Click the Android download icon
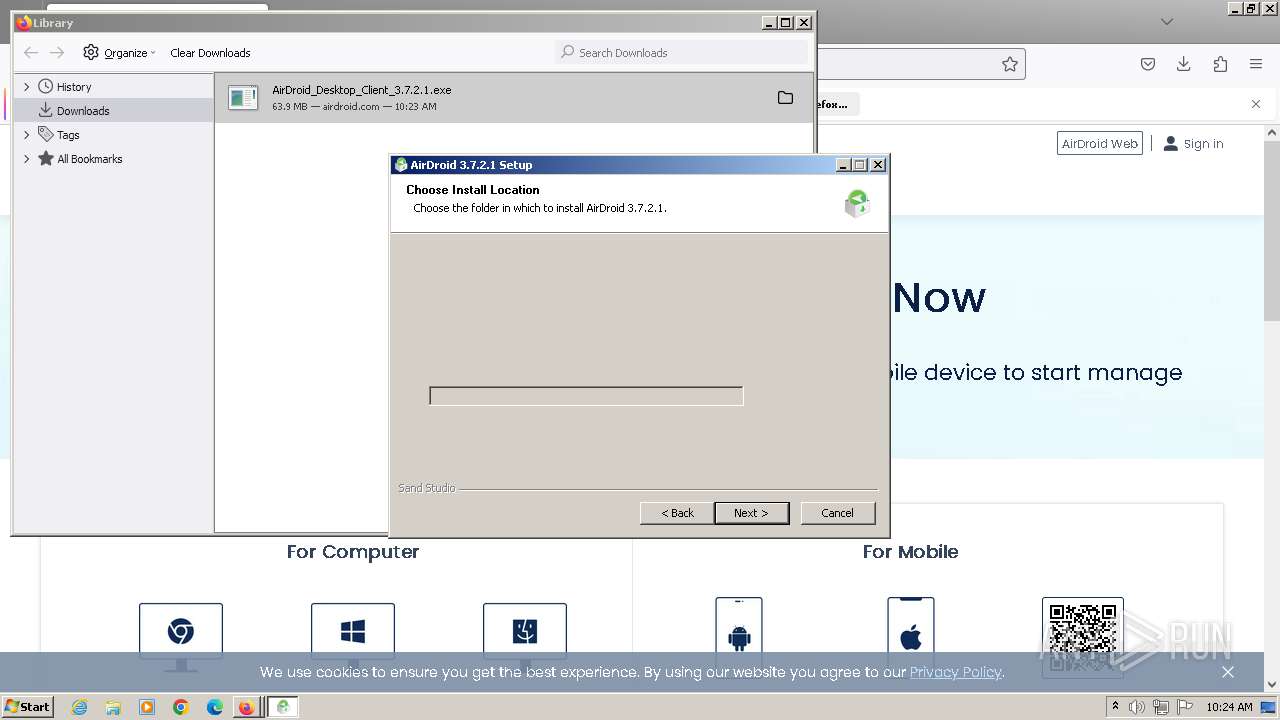The width and height of the screenshot is (1280, 720). [x=739, y=636]
